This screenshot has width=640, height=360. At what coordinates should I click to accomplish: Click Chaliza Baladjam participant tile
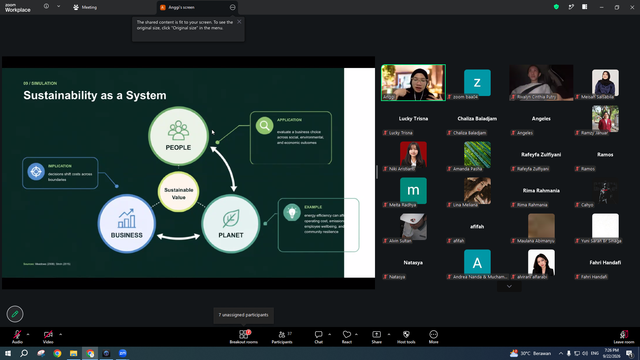[x=477, y=119]
